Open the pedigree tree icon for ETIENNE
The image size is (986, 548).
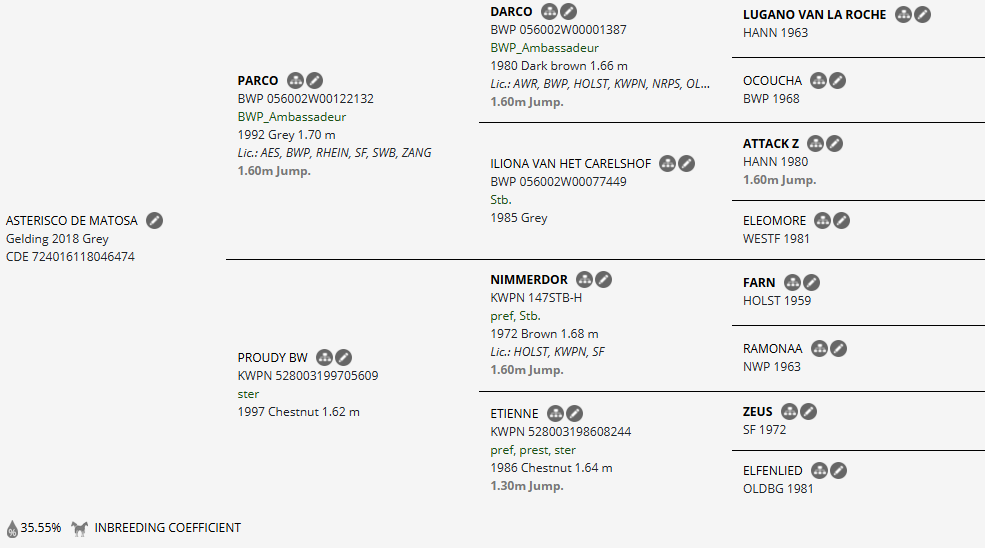(x=555, y=413)
